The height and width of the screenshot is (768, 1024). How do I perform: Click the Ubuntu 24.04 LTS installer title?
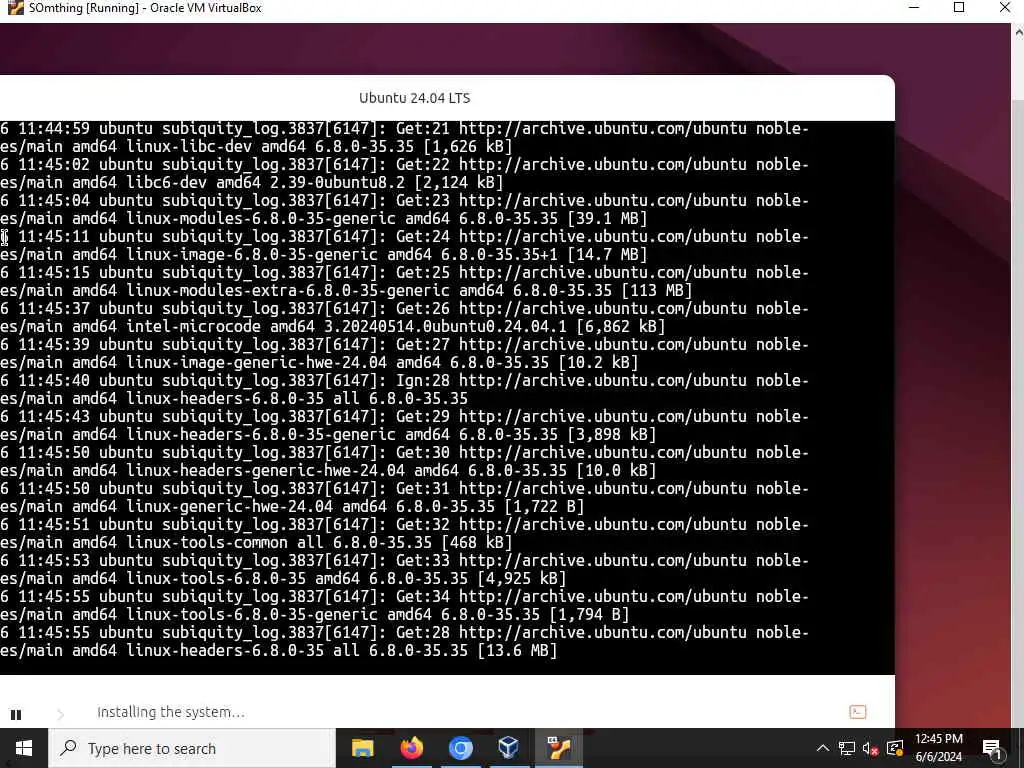click(x=415, y=98)
